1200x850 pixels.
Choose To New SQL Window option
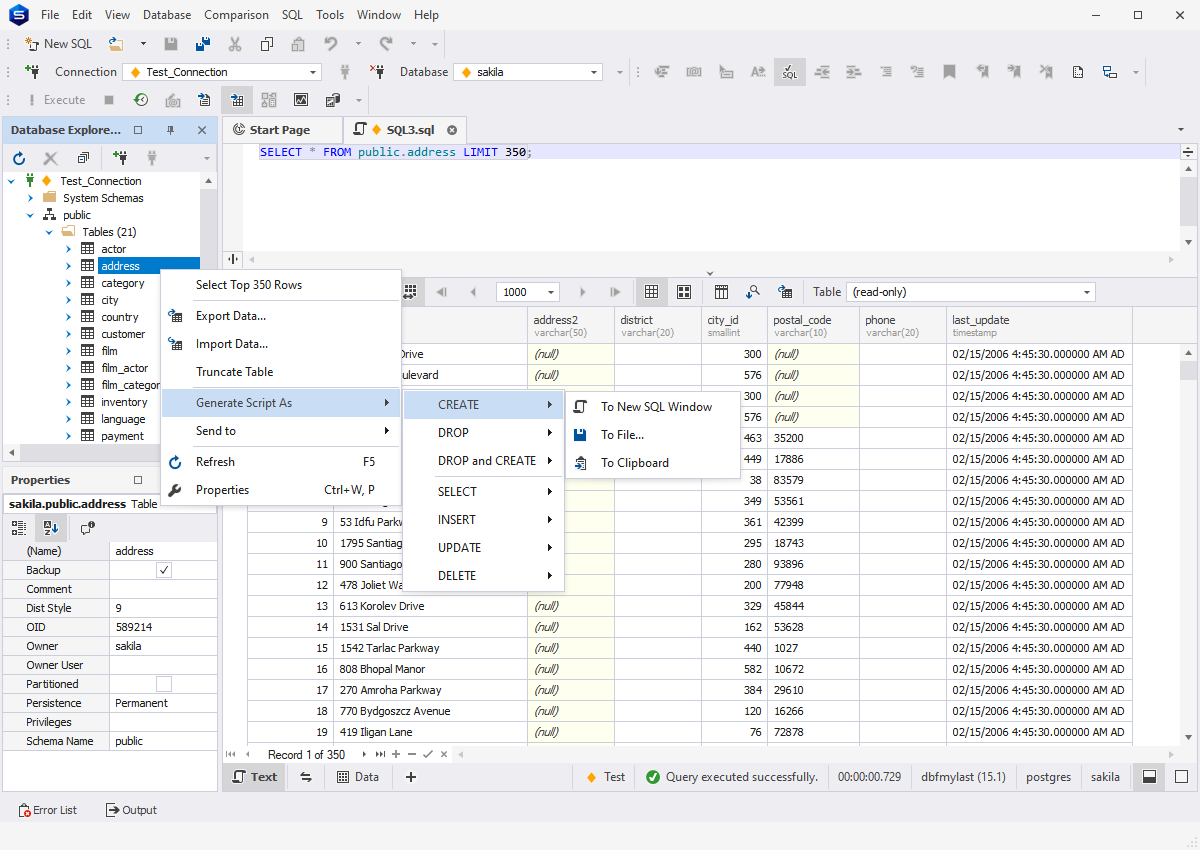click(656, 407)
